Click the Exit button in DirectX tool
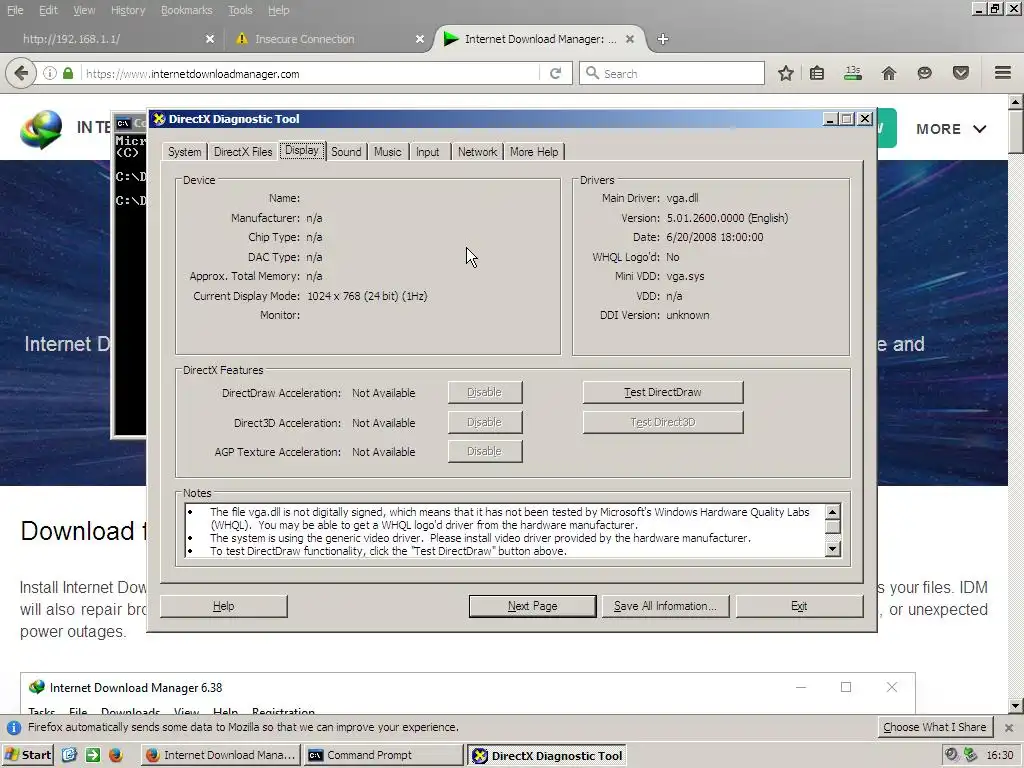This screenshot has height=768, width=1024. pyautogui.click(x=799, y=606)
